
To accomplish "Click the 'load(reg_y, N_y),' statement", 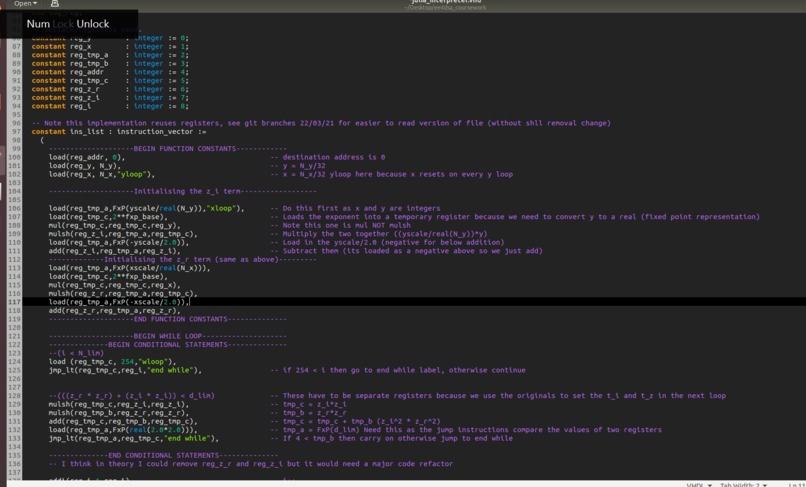I will coord(85,166).
